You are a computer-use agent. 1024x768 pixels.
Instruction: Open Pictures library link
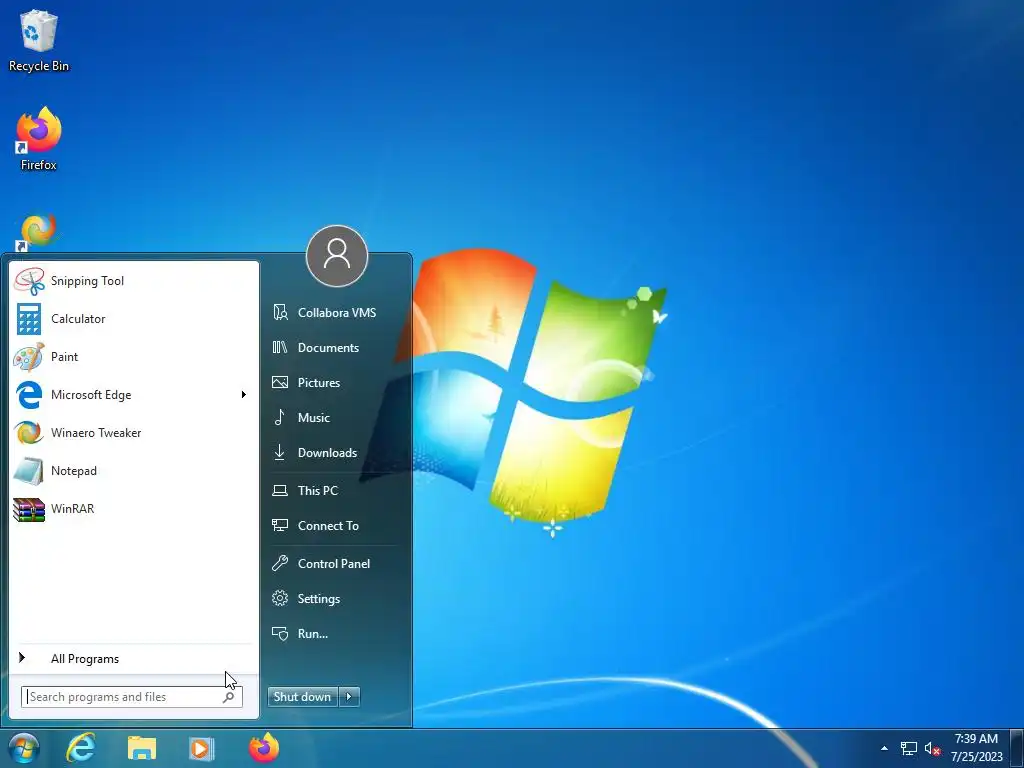336,383
